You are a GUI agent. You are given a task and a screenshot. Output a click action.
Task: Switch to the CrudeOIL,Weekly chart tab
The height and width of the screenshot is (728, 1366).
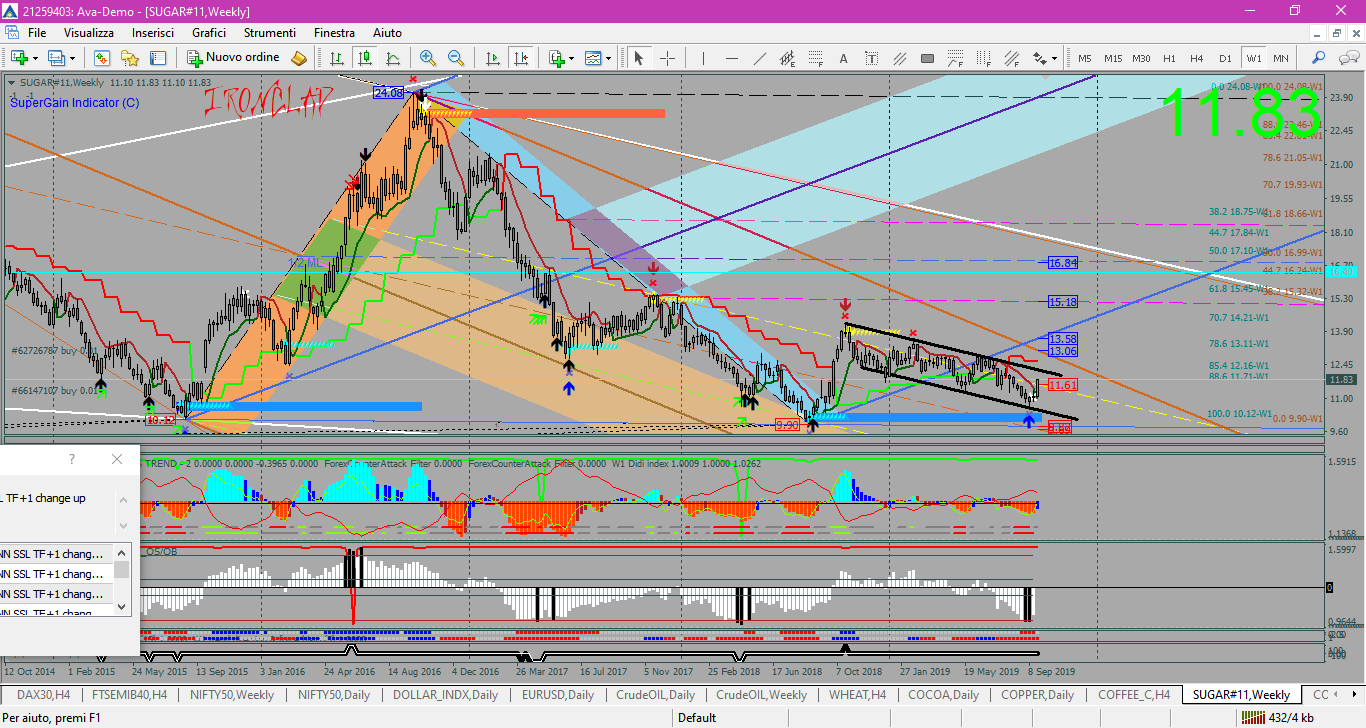point(762,694)
